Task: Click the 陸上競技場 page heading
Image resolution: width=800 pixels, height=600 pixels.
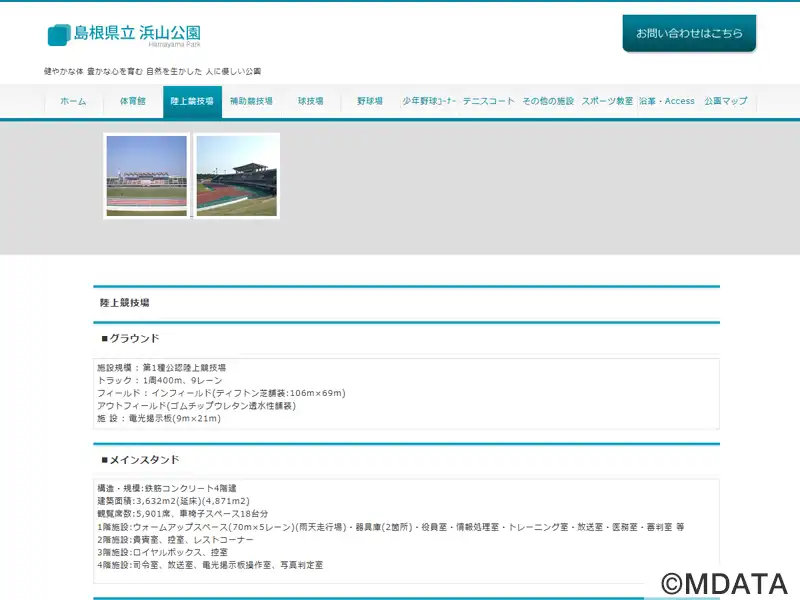Action: (x=124, y=303)
